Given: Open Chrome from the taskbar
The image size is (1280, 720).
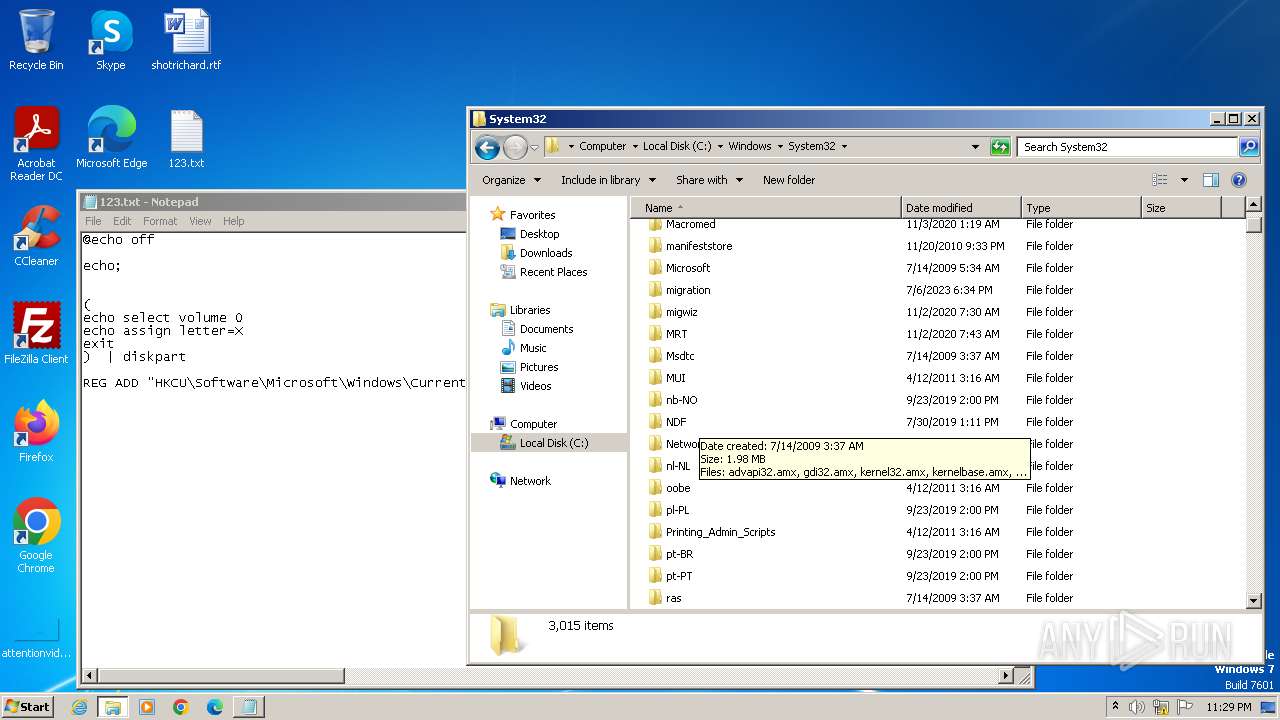Looking at the screenshot, I should 181,707.
